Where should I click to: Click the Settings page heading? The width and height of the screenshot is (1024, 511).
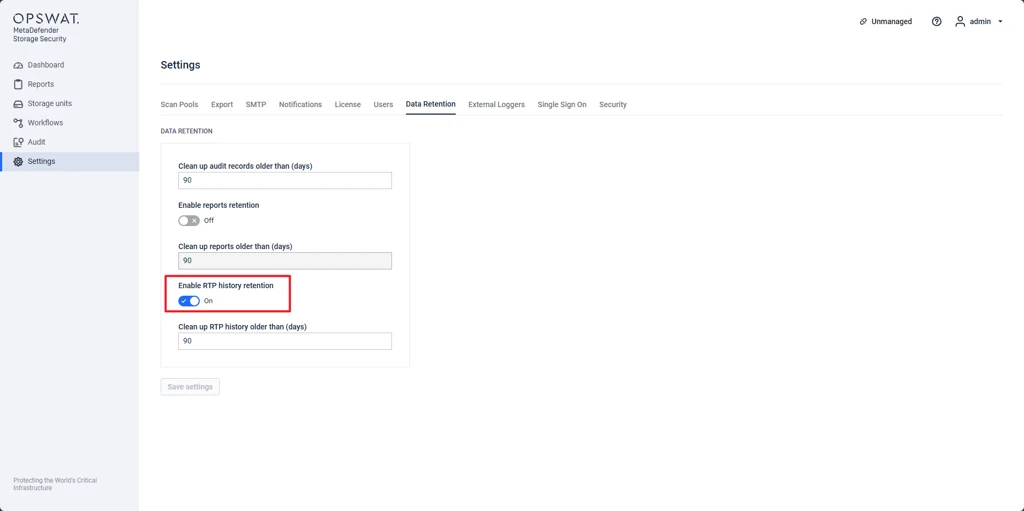(x=180, y=65)
